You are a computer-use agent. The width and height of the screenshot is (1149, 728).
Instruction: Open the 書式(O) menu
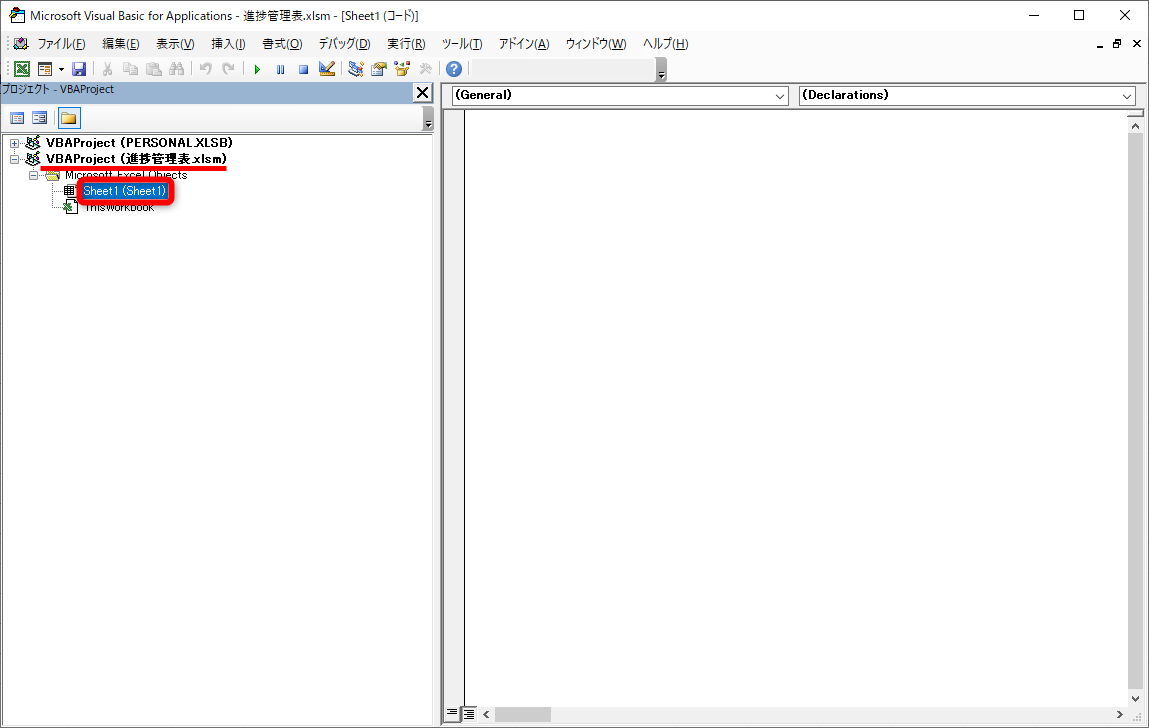282,44
